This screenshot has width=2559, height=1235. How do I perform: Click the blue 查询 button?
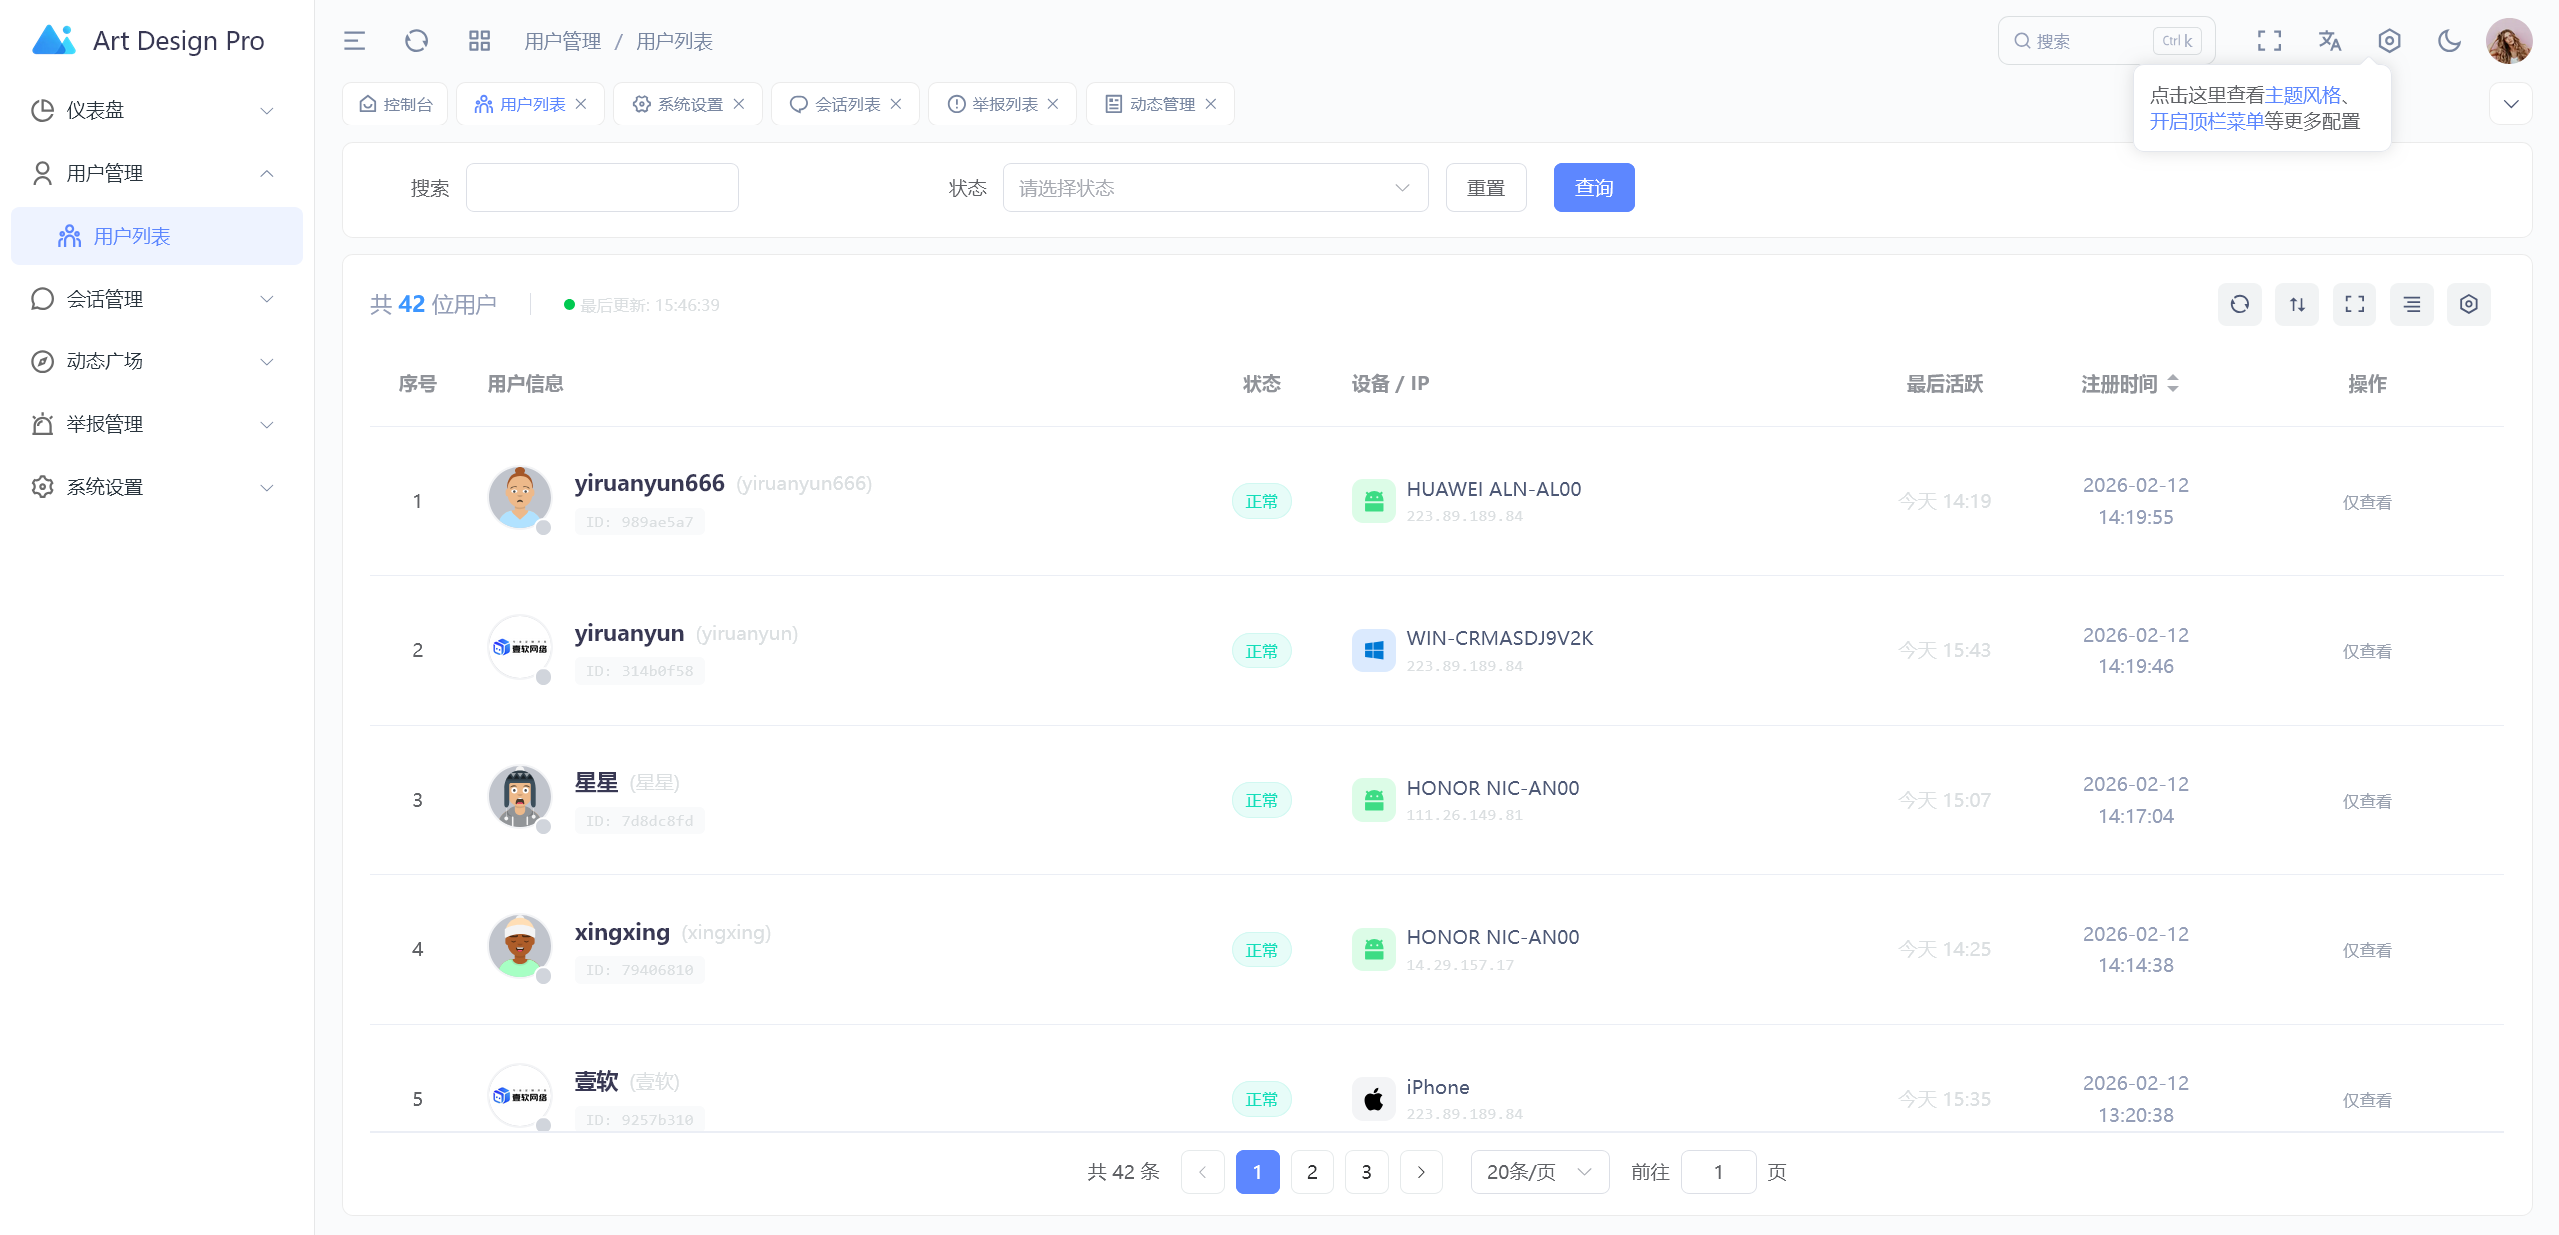click(1593, 188)
